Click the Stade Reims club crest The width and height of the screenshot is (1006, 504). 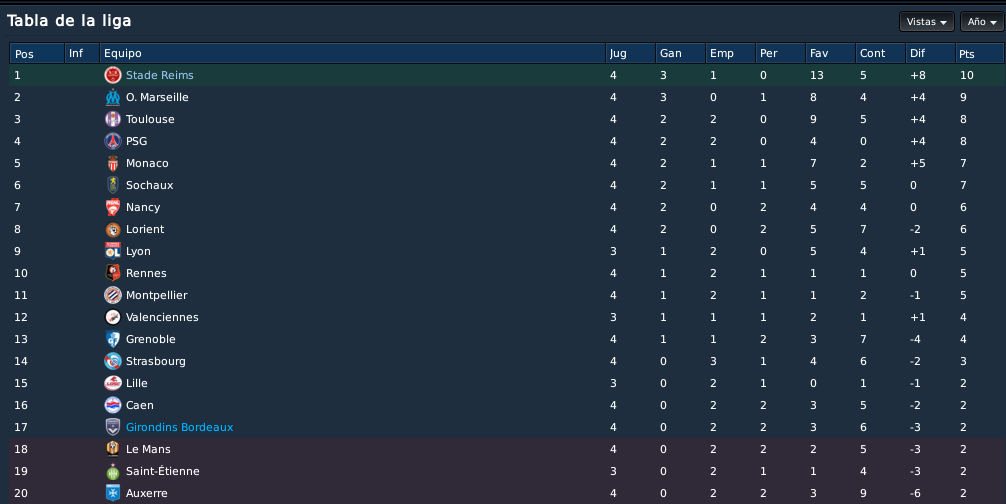[x=113, y=75]
